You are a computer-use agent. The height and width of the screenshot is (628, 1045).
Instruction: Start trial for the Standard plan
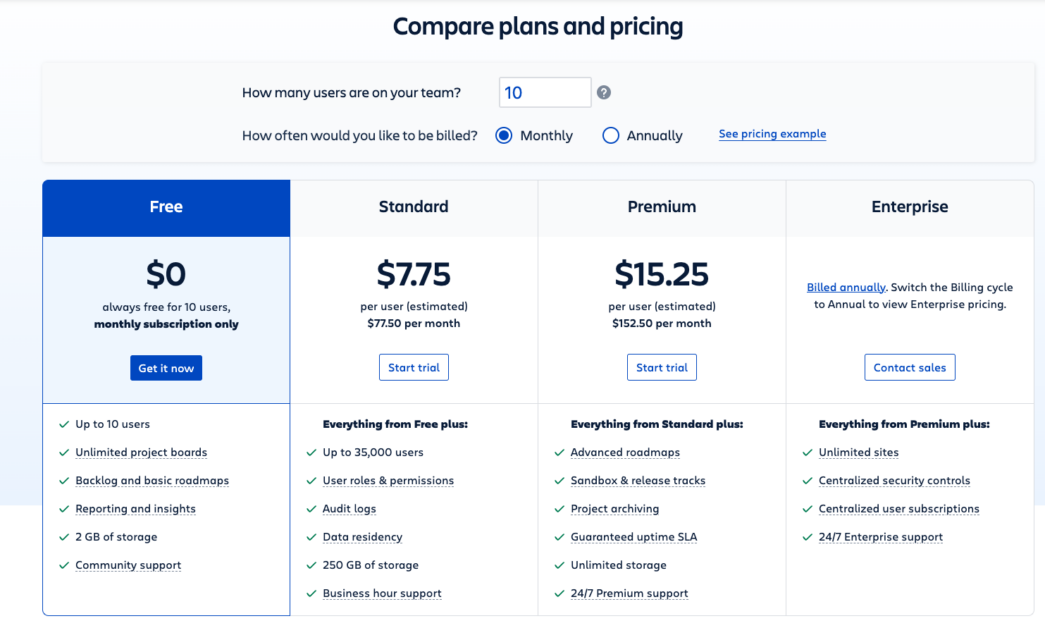click(x=413, y=367)
